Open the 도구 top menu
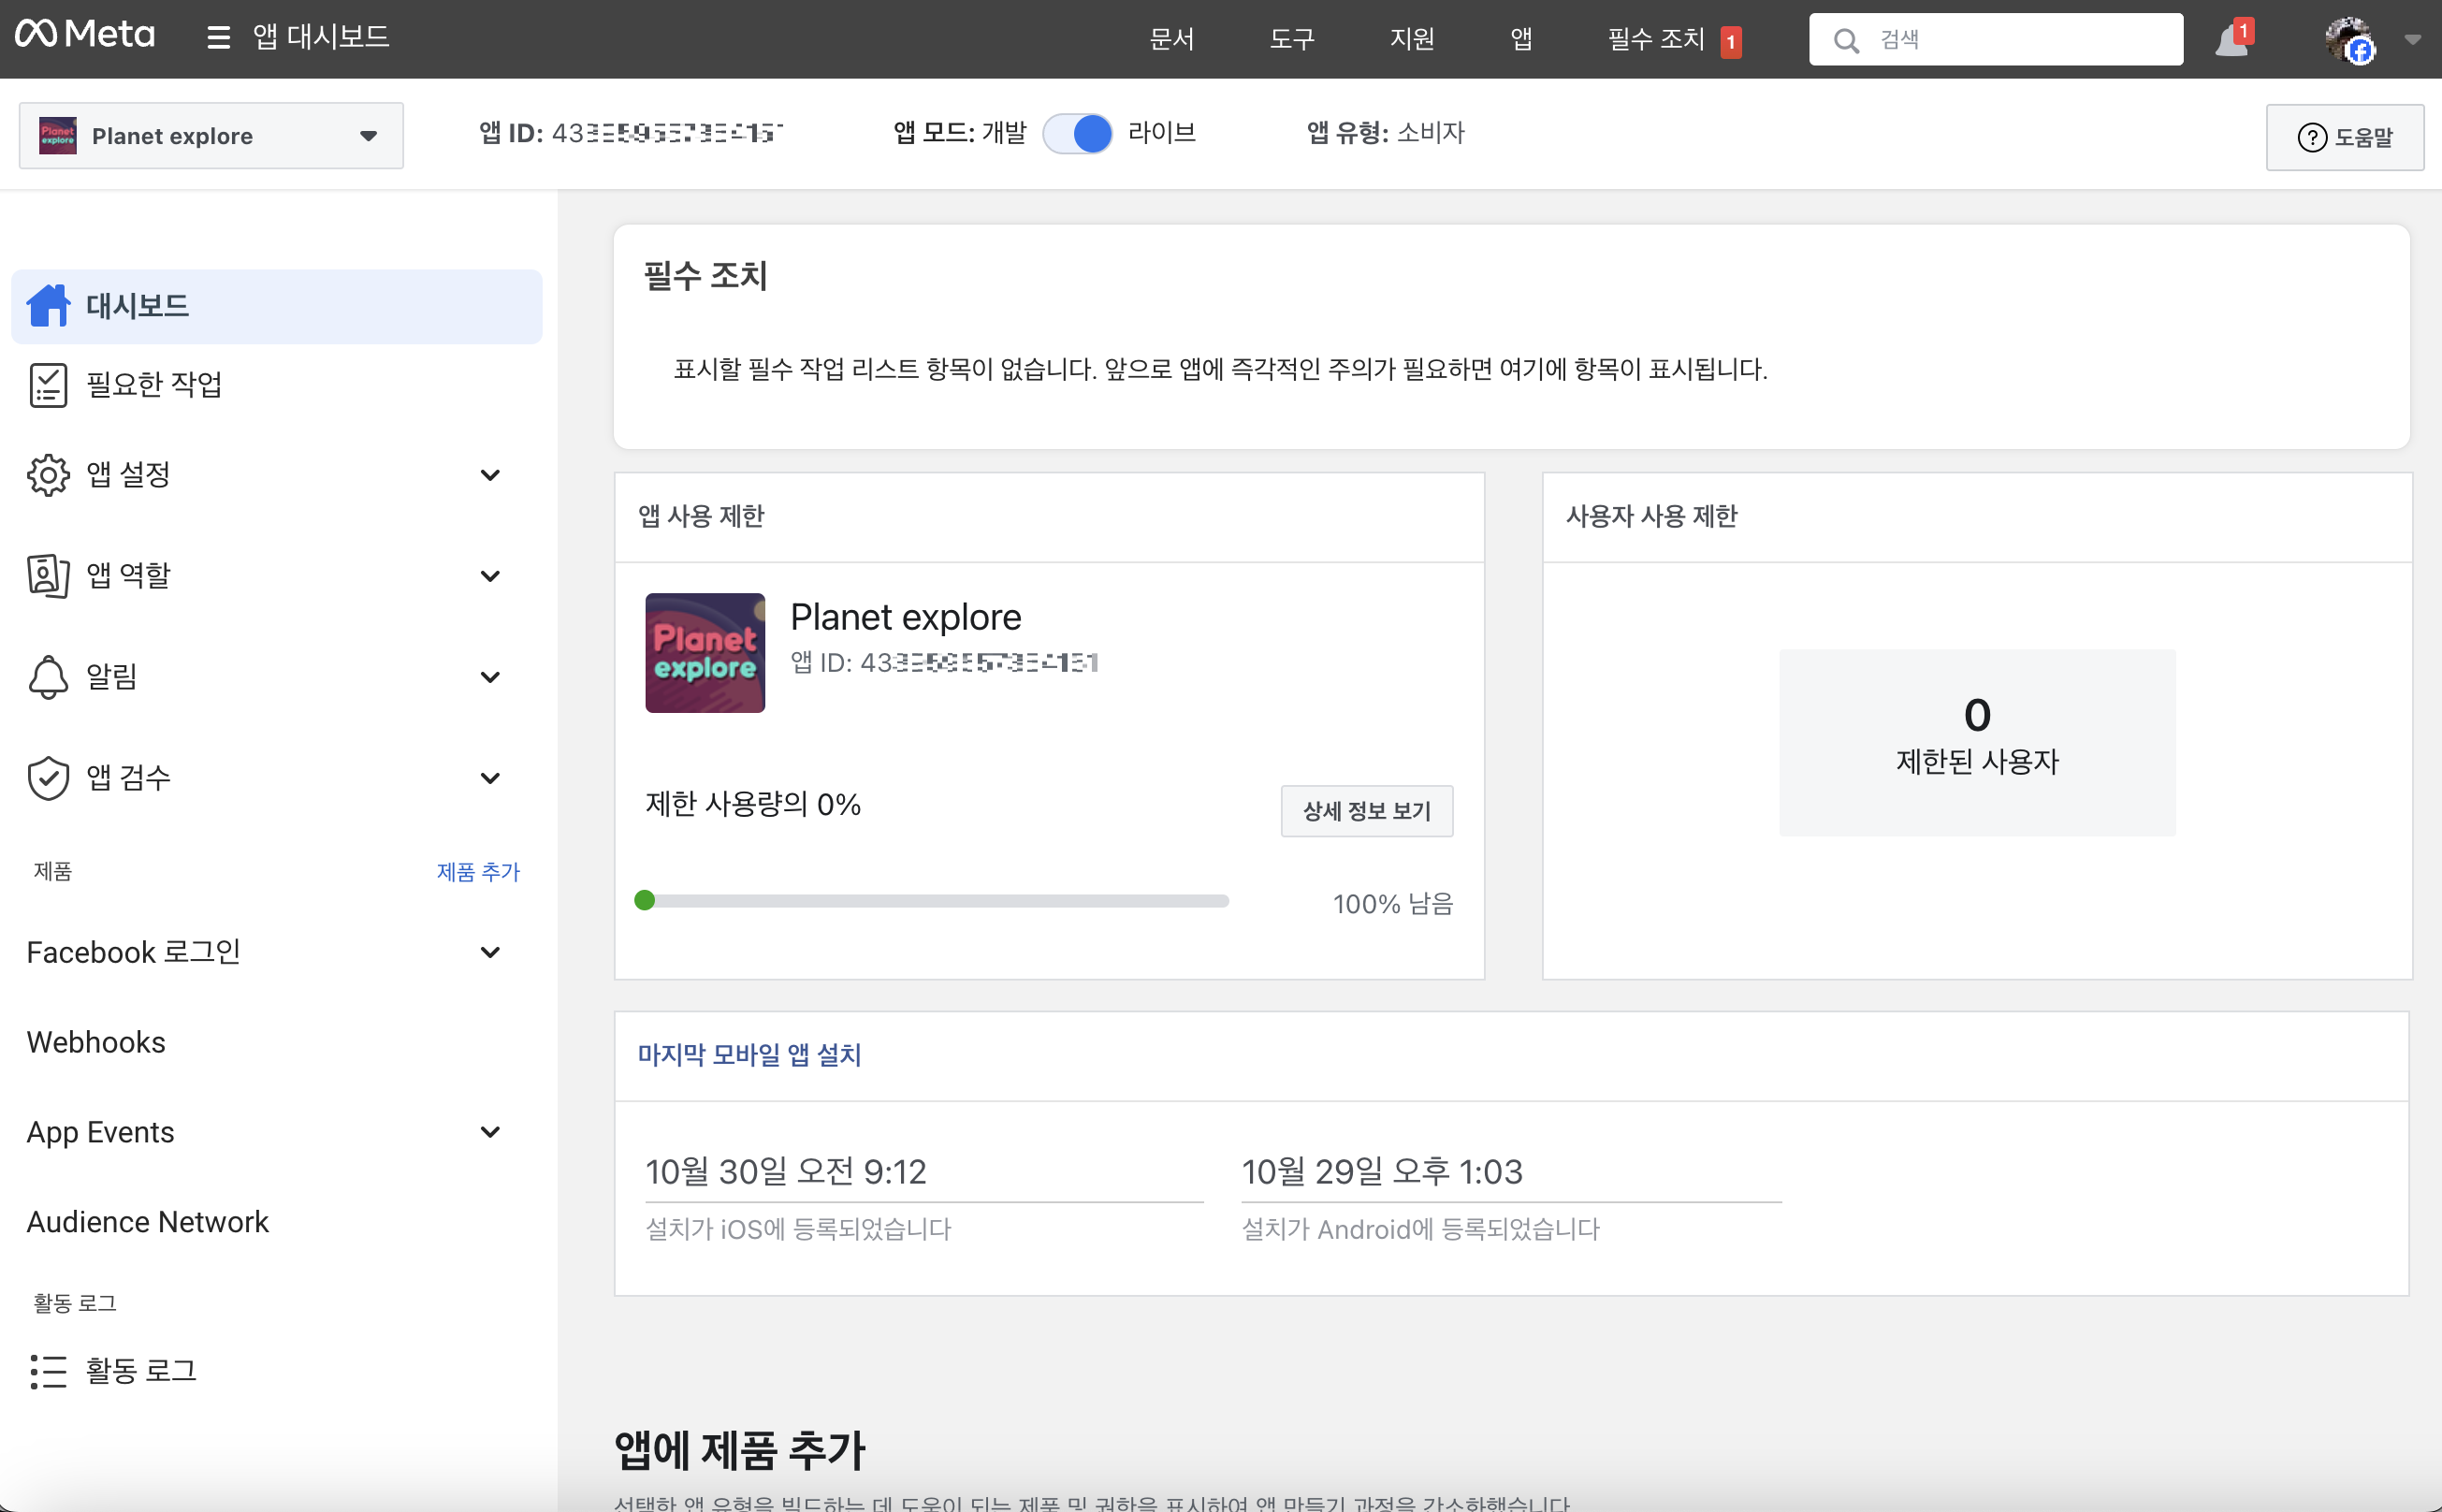The height and width of the screenshot is (1512, 2442). pyautogui.click(x=1291, y=39)
